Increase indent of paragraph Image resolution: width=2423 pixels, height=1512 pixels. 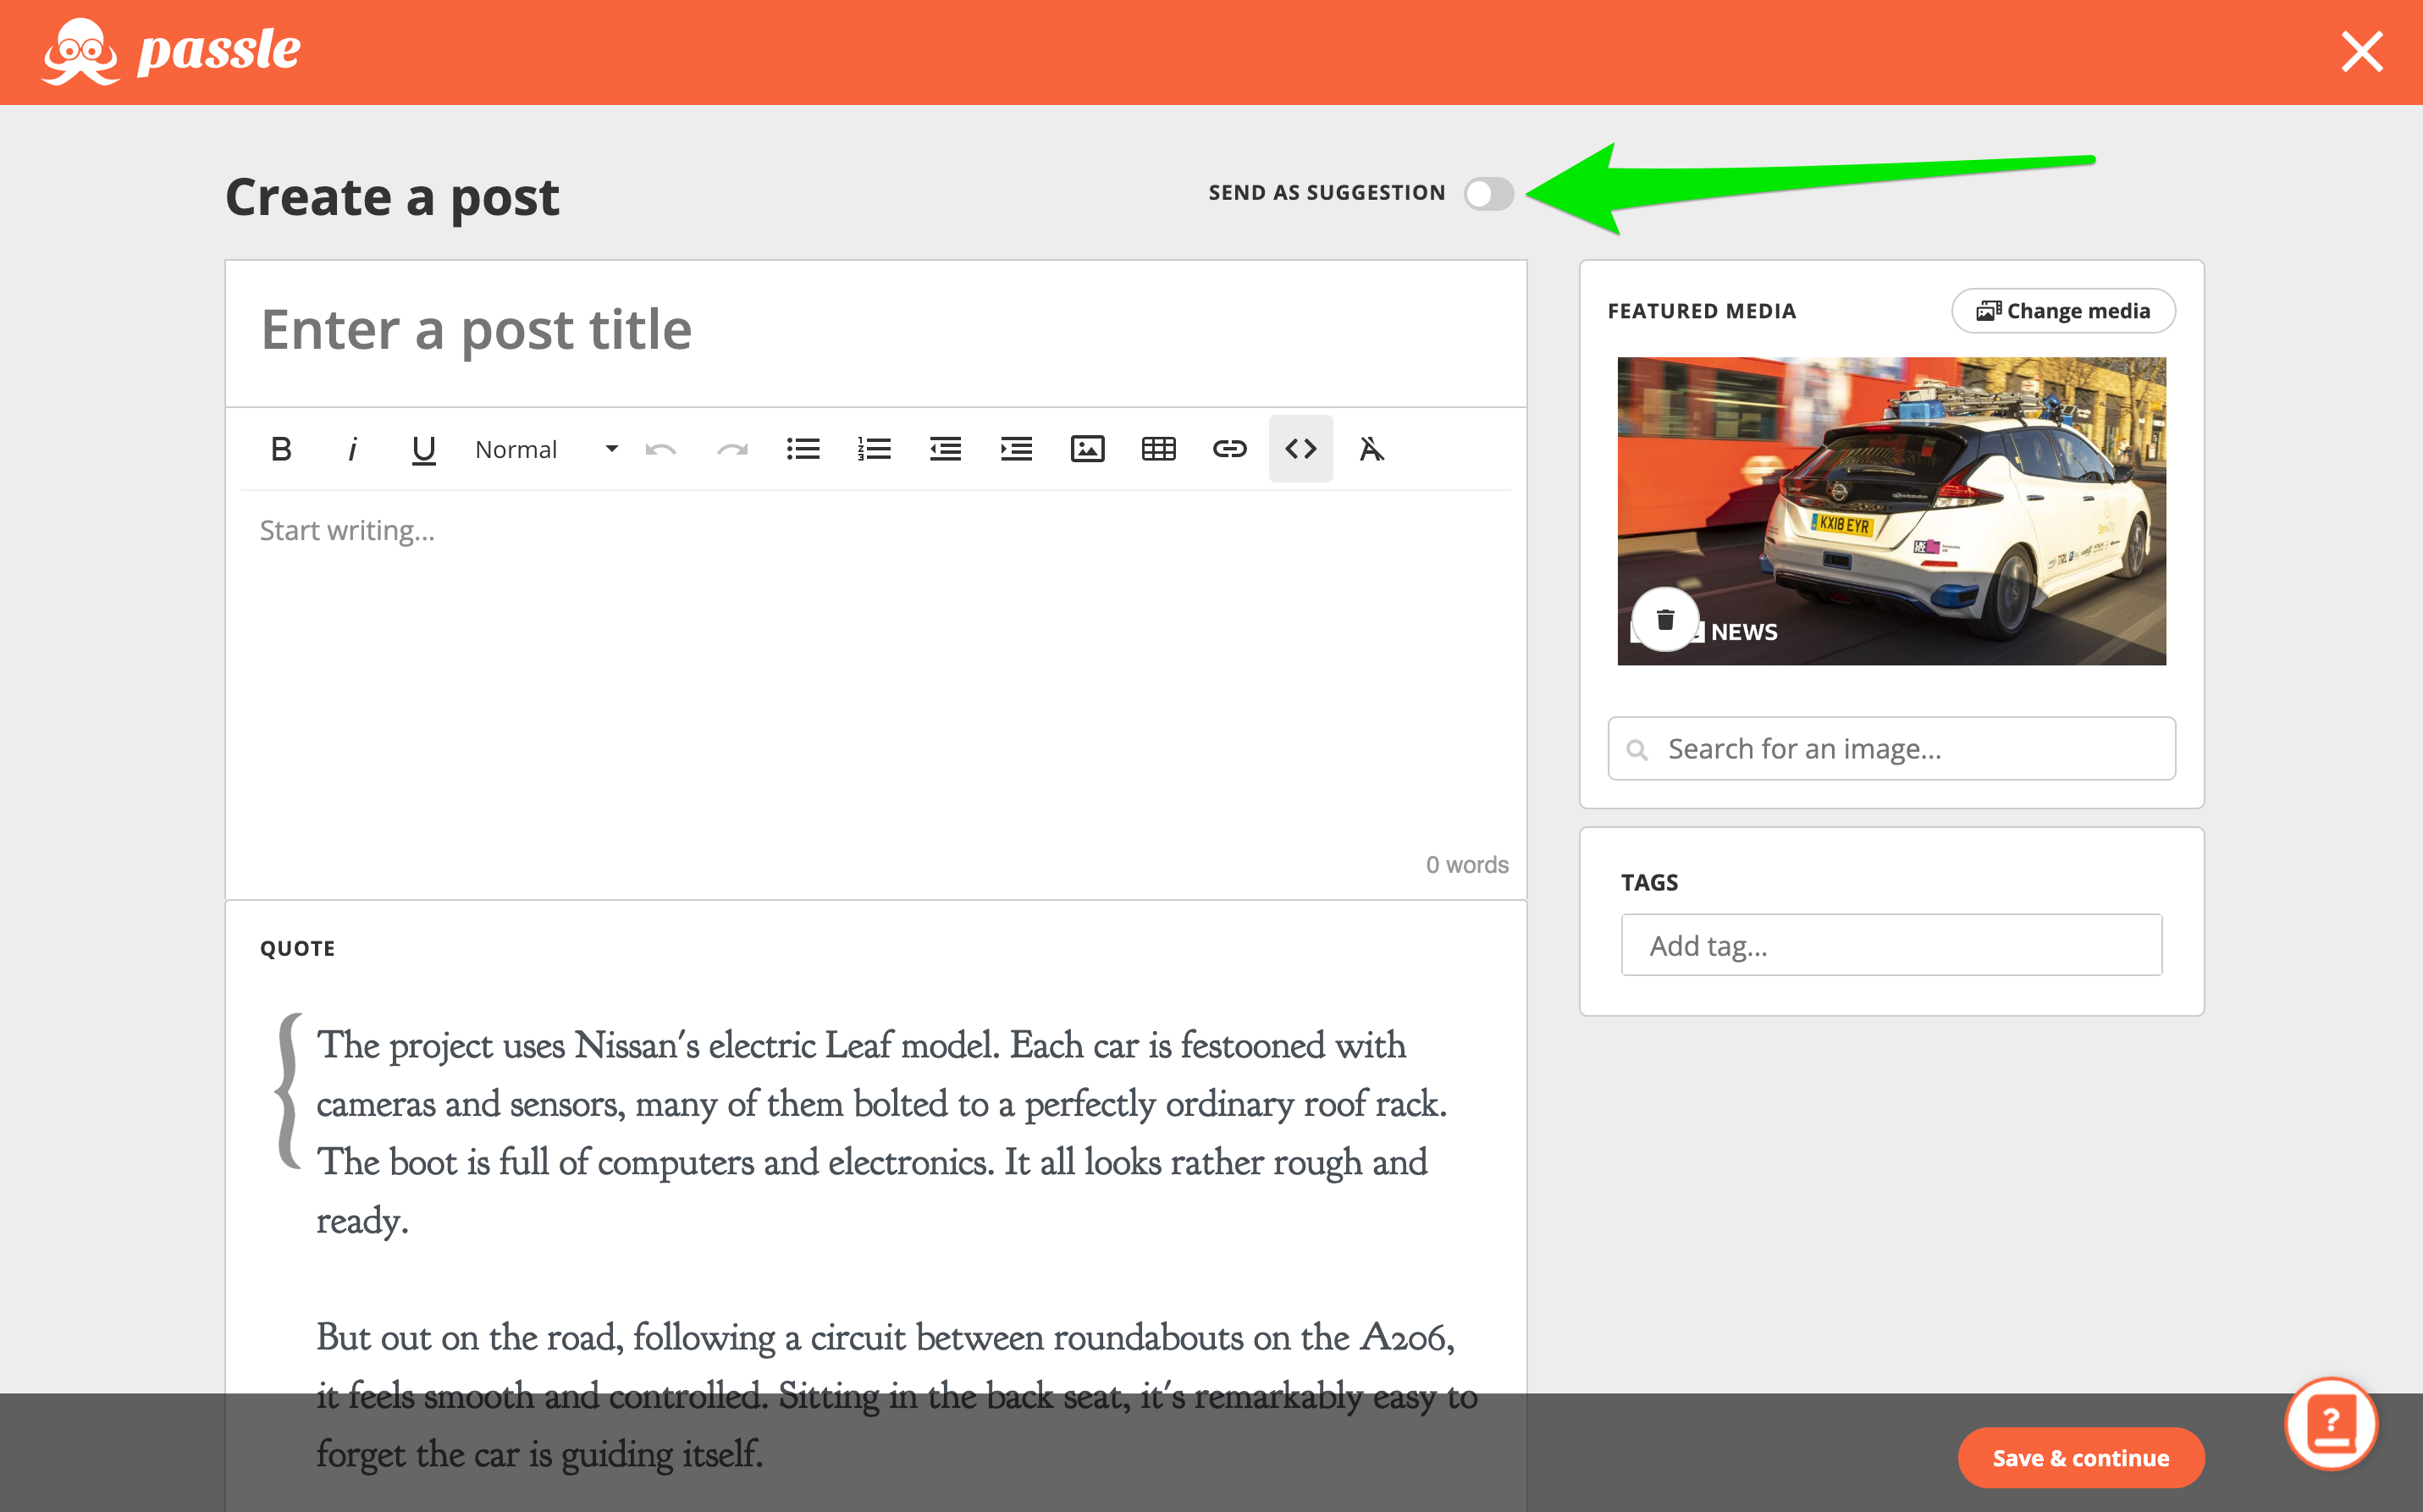pyautogui.click(x=1016, y=449)
